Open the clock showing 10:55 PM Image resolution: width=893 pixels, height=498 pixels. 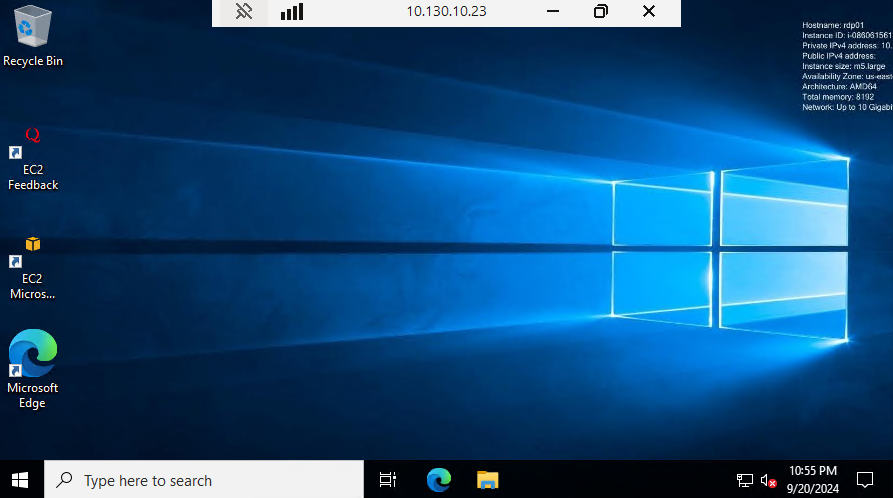tap(813, 479)
